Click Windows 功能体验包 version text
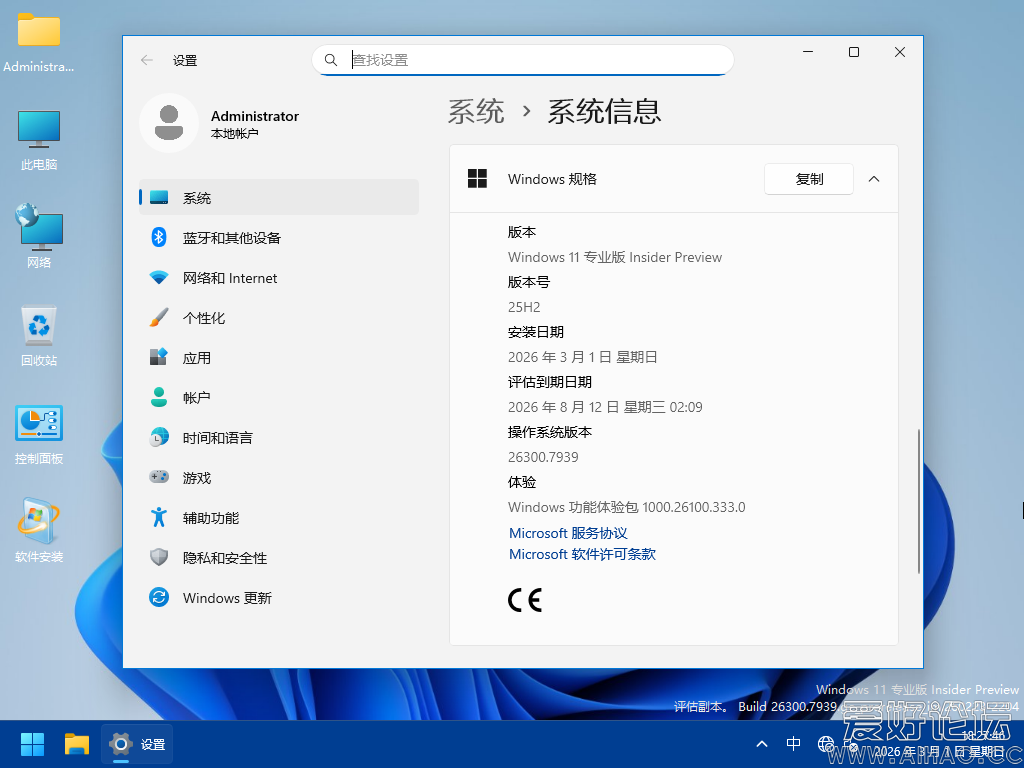This screenshot has width=1024, height=768. (x=627, y=507)
